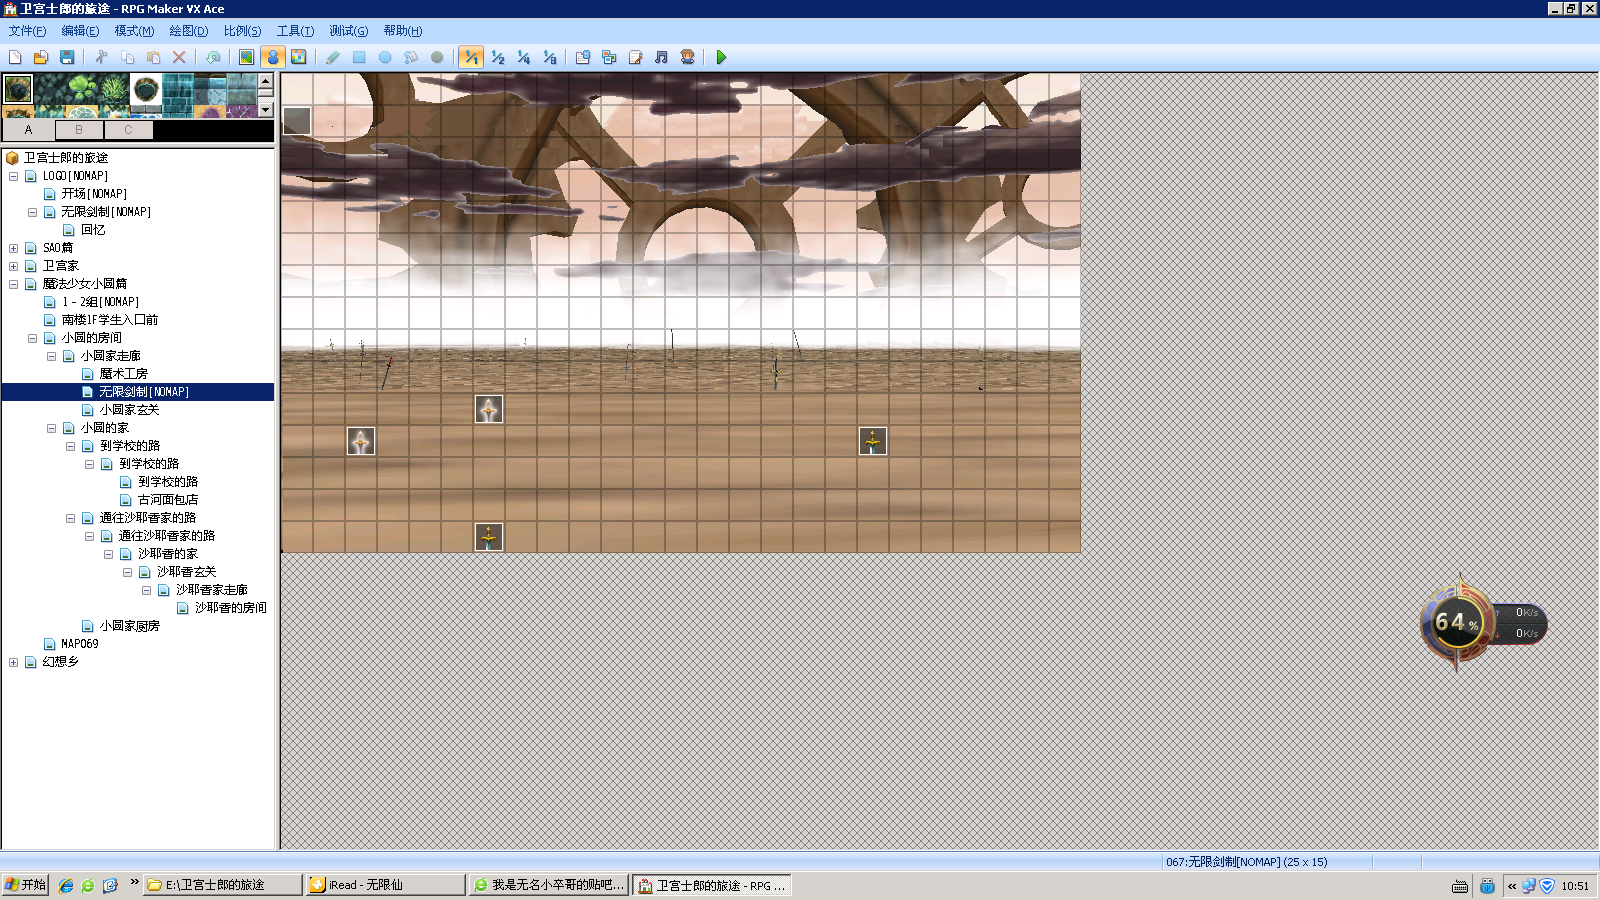This screenshot has height=900, width=1600.
Task: Click the Delete X icon
Action: click(179, 57)
